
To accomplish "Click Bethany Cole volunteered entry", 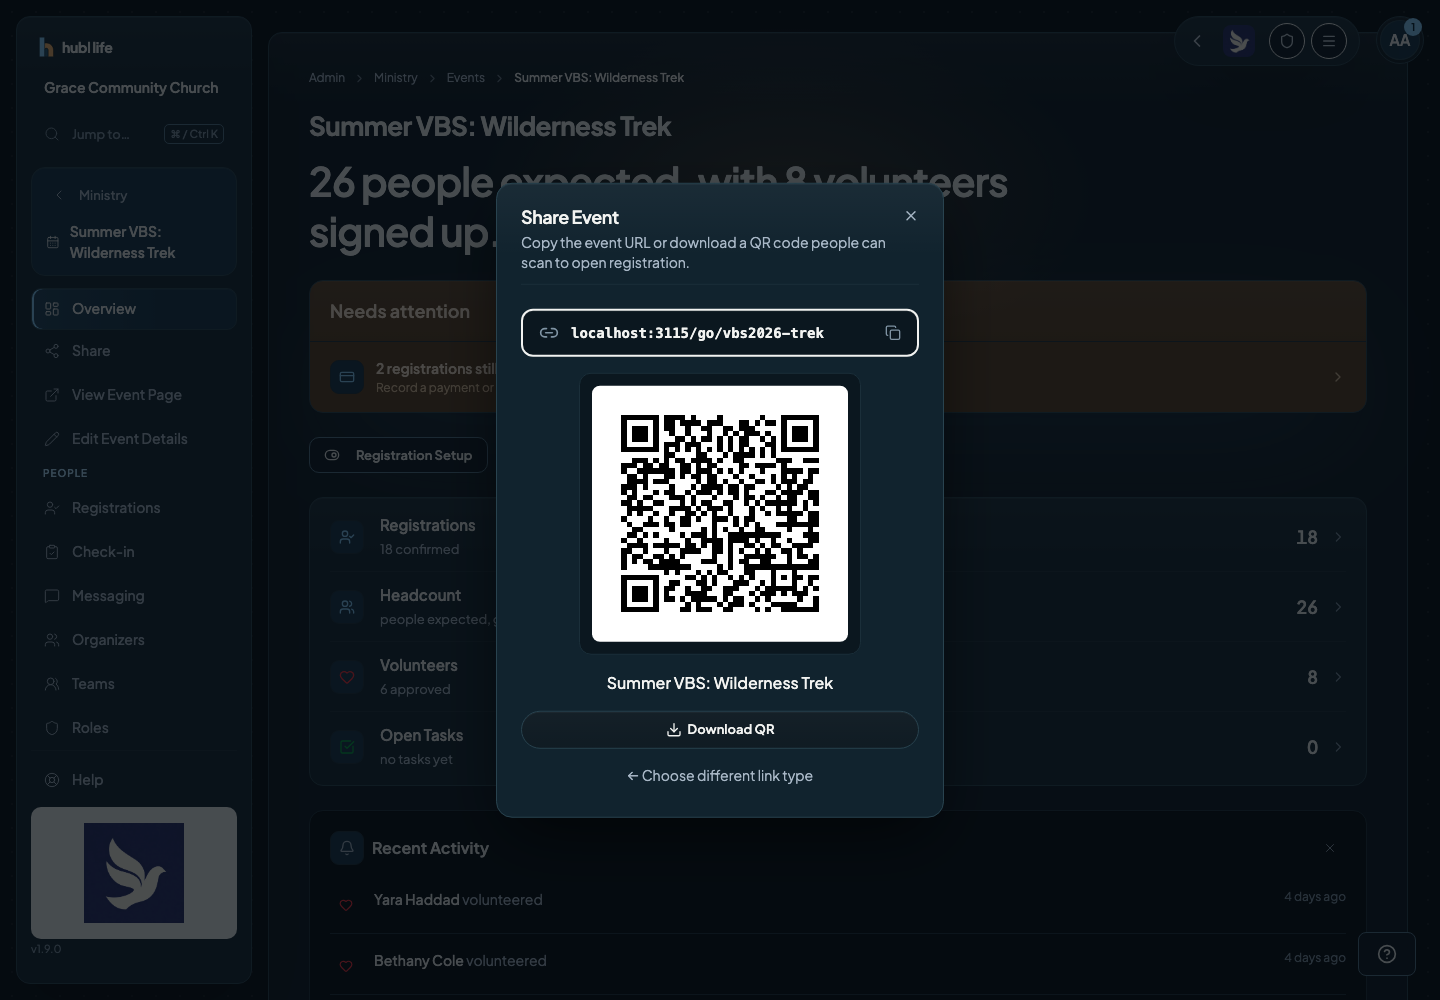I will pos(838,961).
